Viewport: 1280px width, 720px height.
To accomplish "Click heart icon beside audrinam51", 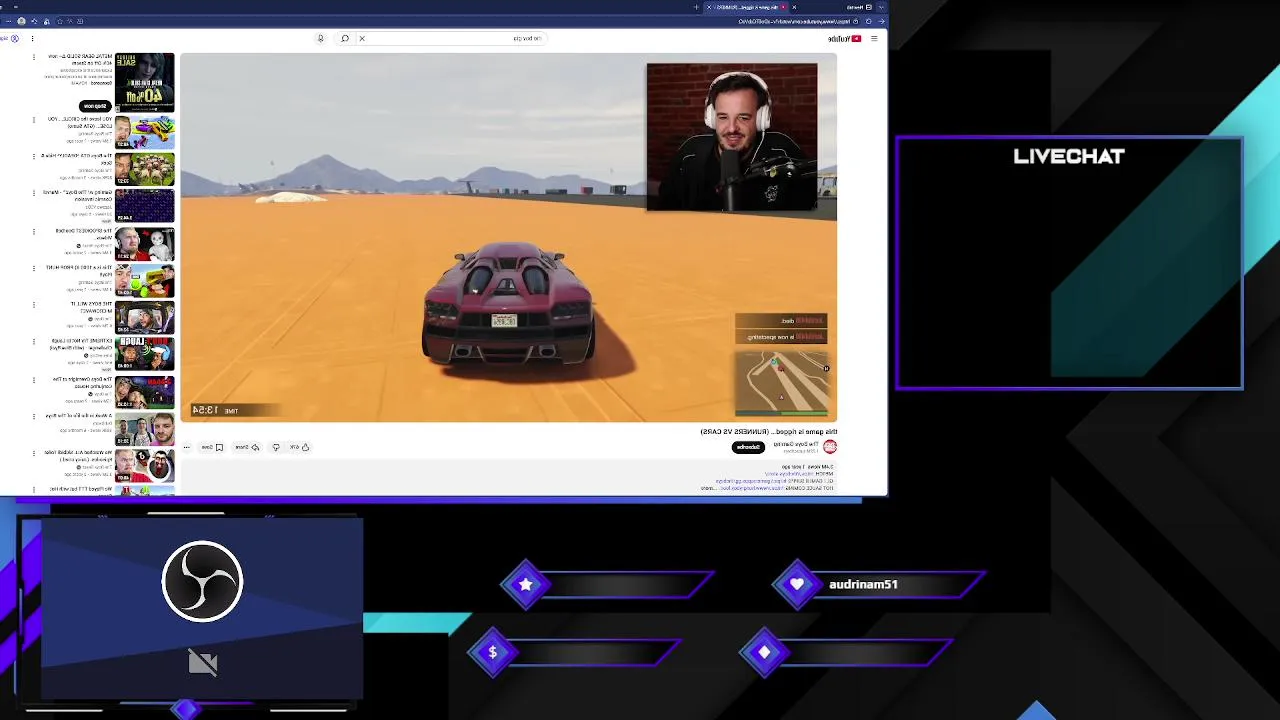I will pyautogui.click(x=797, y=584).
